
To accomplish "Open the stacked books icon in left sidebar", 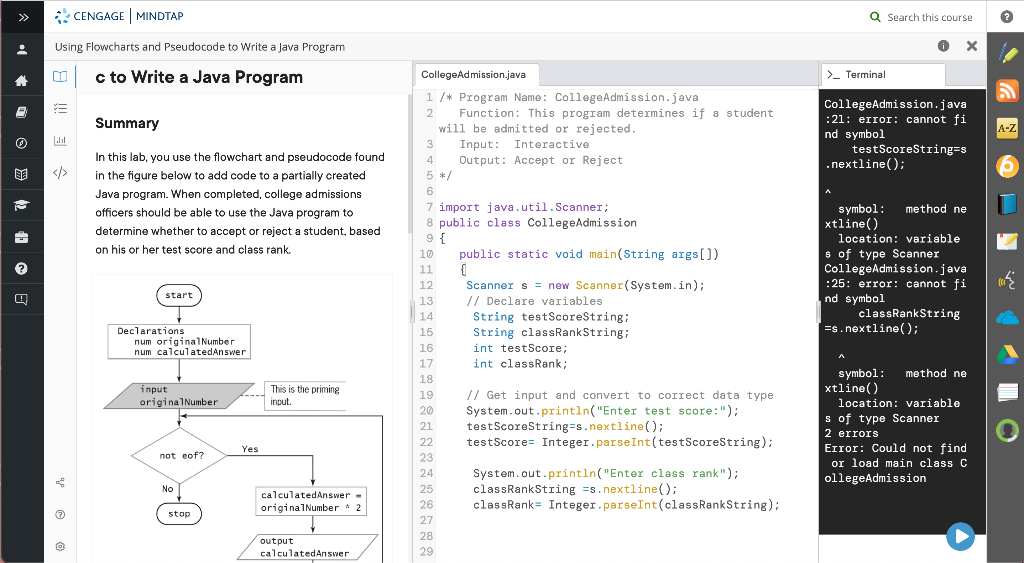I will pos(22,112).
